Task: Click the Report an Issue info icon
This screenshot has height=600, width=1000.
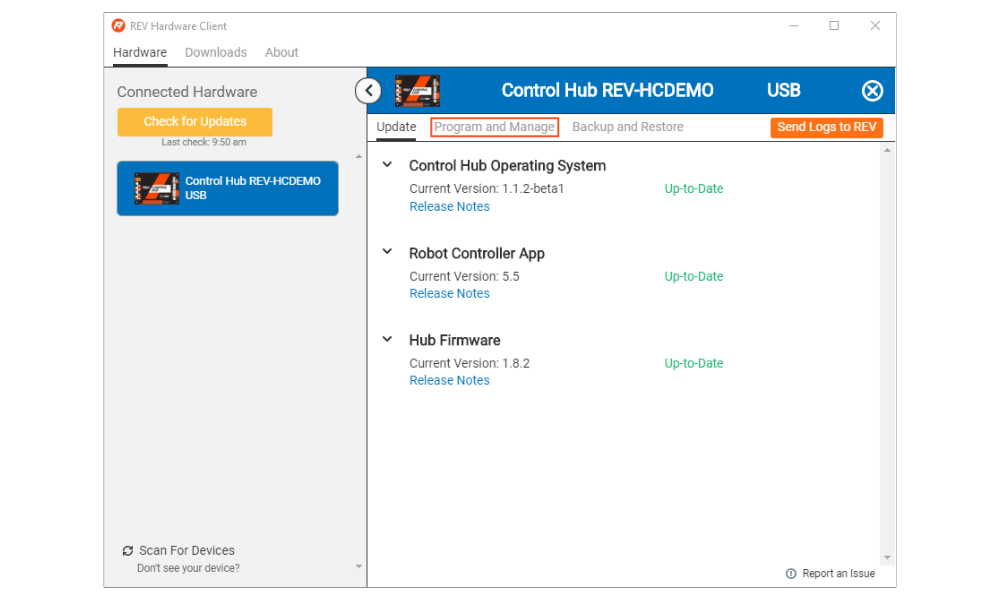Action: pos(791,574)
